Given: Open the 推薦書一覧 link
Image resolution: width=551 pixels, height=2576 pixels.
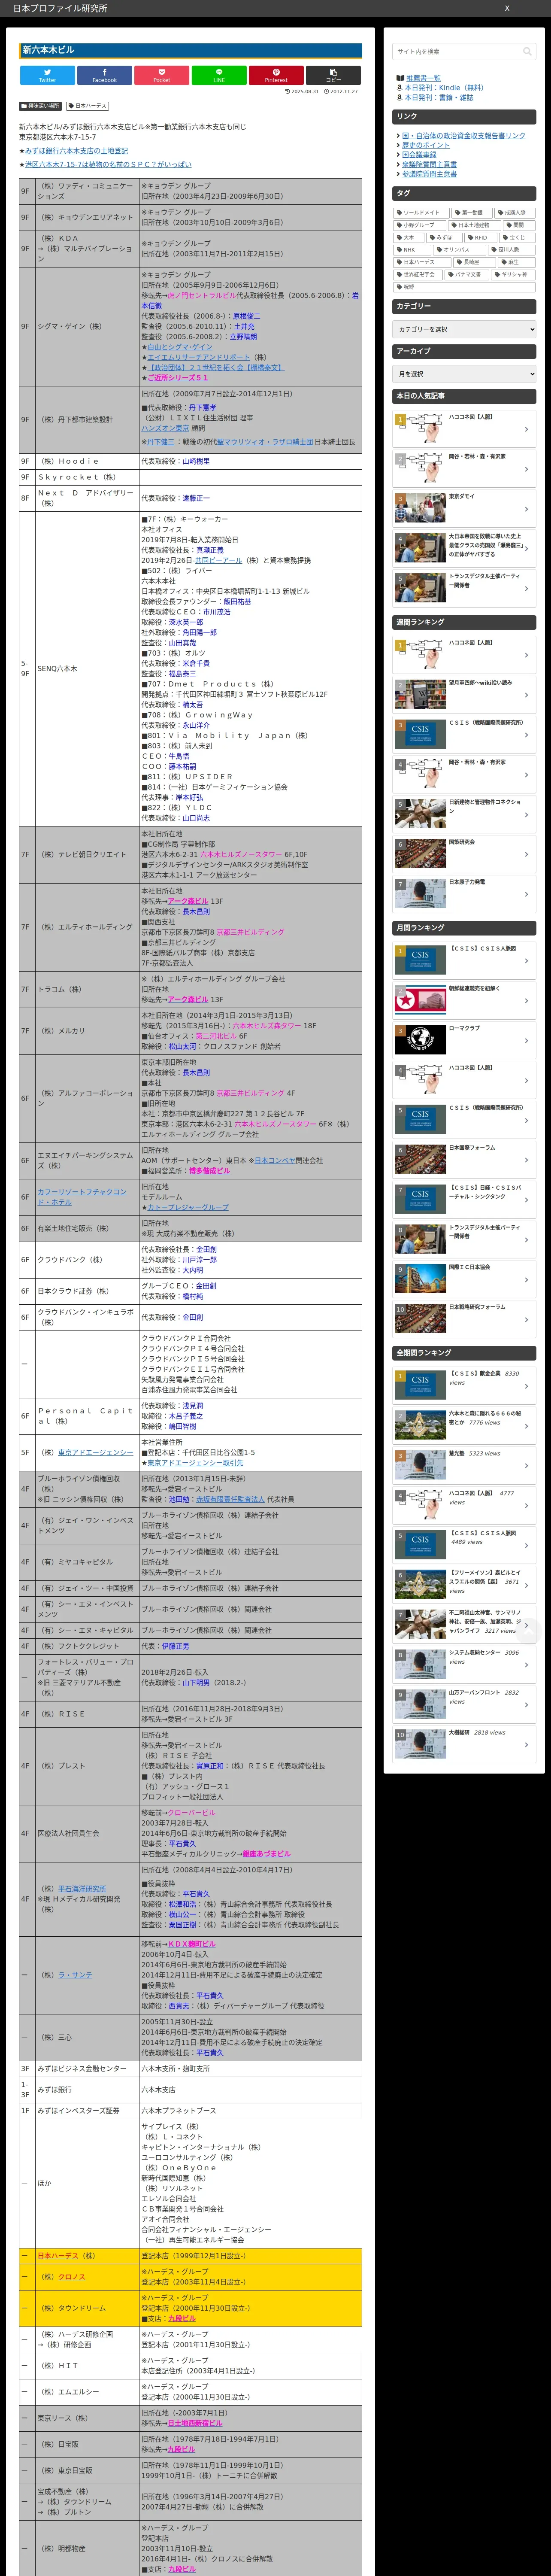Looking at the screenshot, I should tap(423, 78).
